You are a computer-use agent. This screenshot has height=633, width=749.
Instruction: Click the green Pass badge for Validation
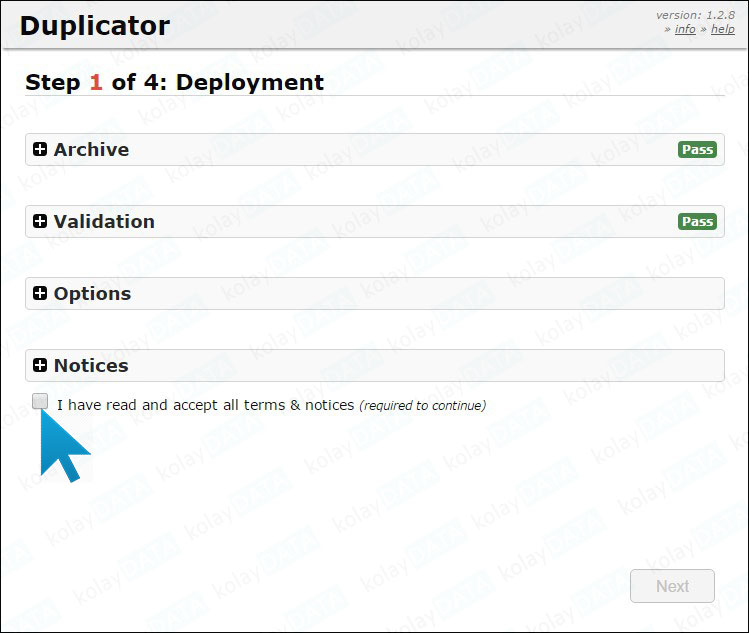coord(697,222)
